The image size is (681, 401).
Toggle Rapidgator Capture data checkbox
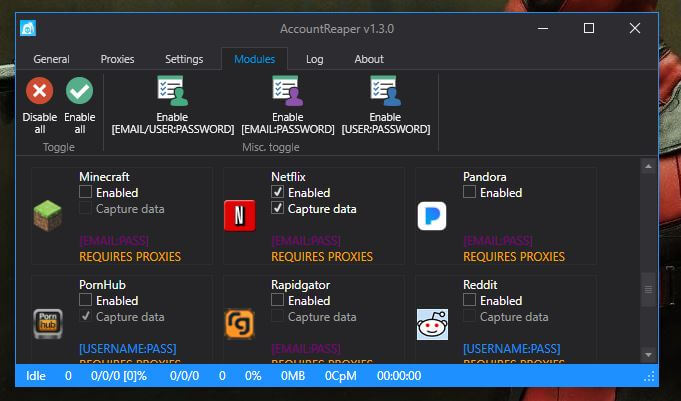(x=278, y=316)
